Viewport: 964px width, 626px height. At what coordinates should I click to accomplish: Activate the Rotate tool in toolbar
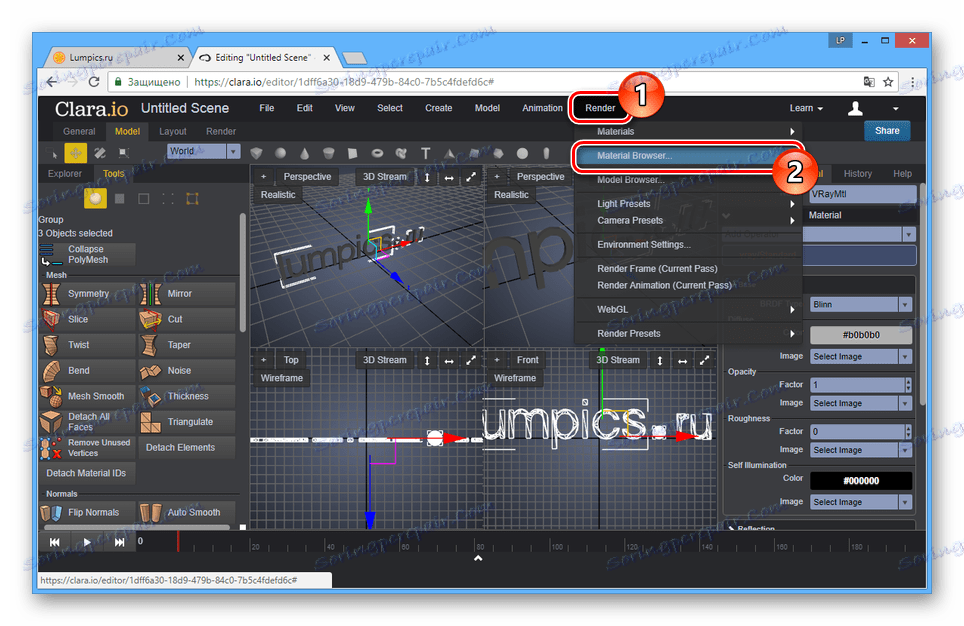(x=100, y=153)
